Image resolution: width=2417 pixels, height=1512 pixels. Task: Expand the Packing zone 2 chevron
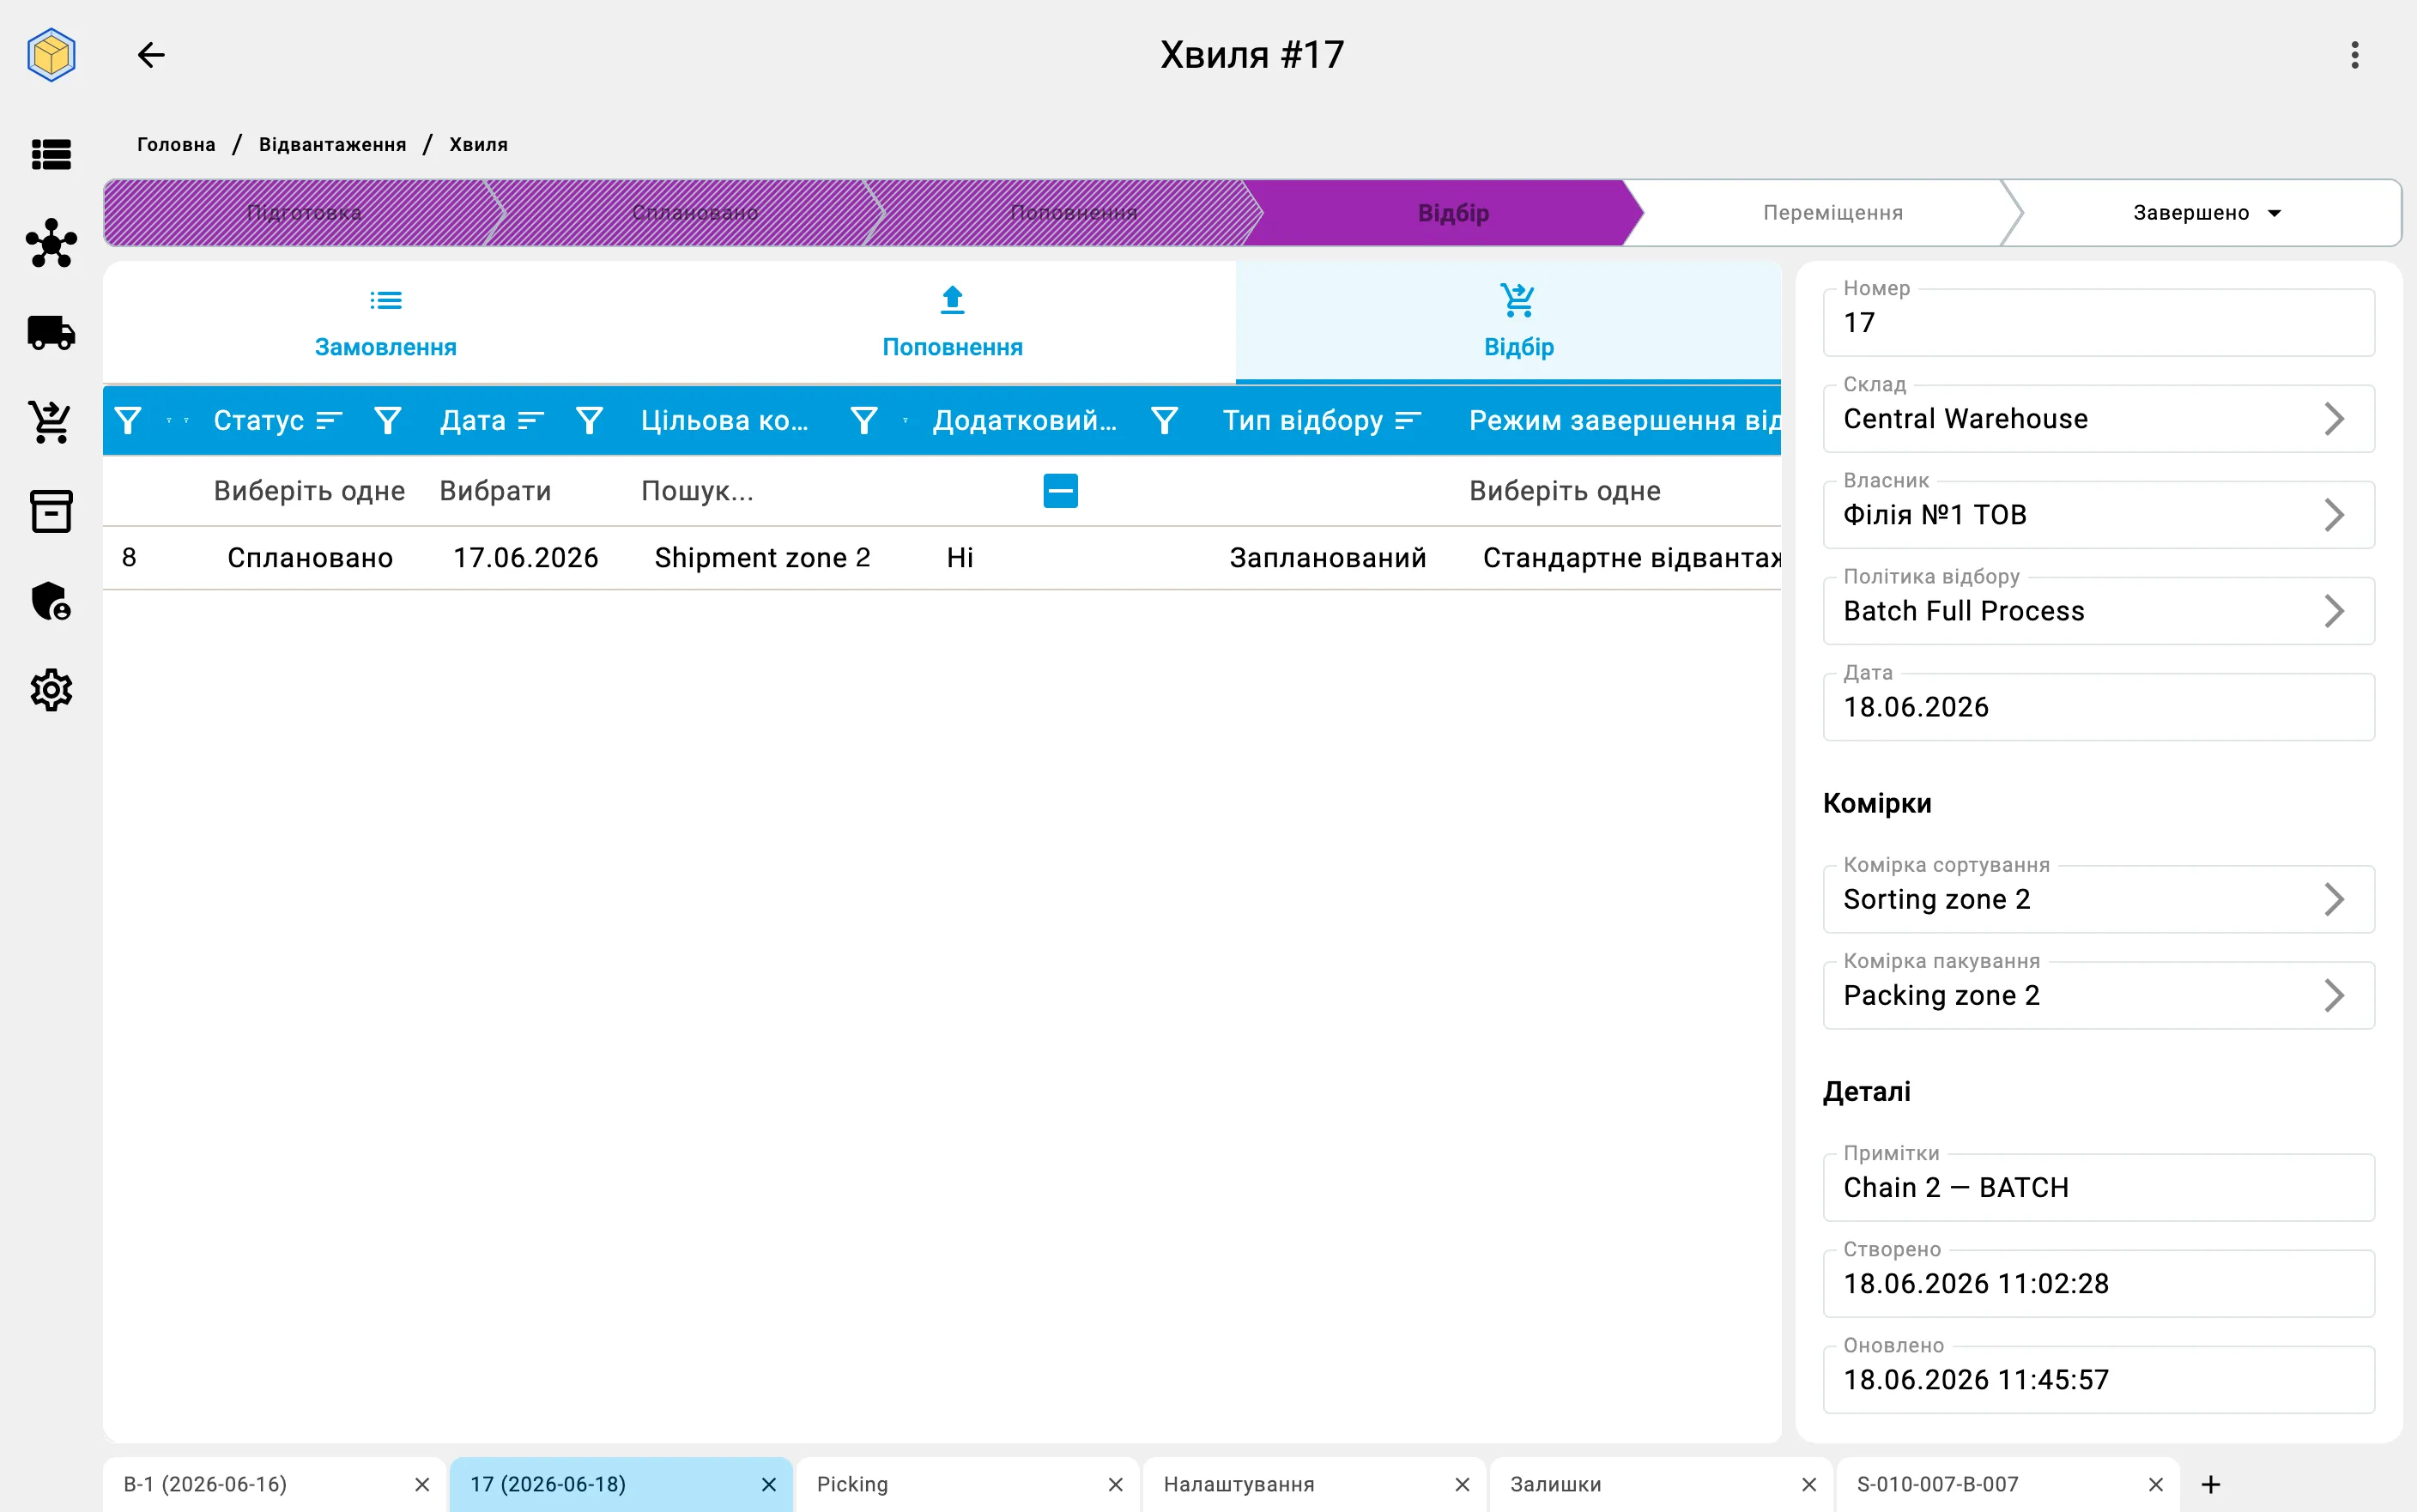2334,995
